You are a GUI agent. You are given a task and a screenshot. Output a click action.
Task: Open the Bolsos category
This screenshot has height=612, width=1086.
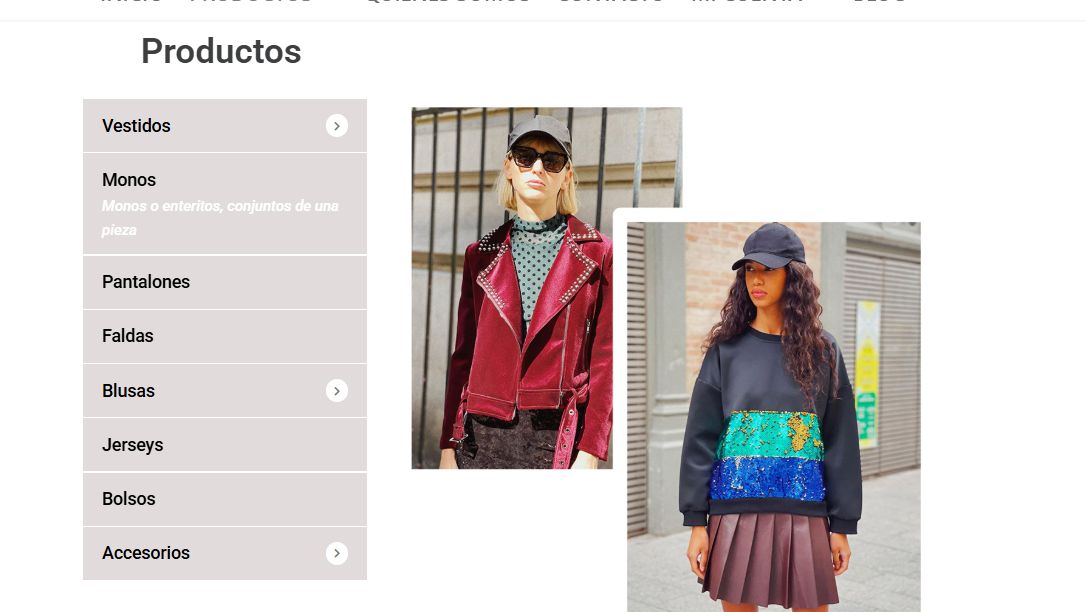224,499
